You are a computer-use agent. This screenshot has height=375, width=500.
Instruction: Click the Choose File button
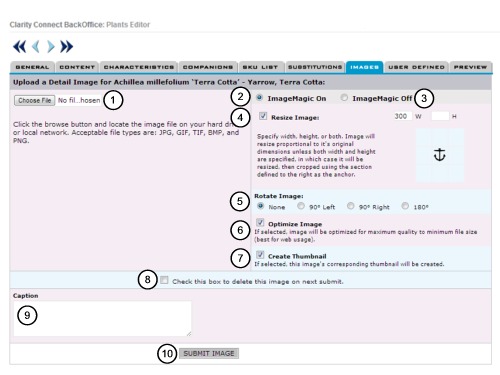tap(34, 100)
